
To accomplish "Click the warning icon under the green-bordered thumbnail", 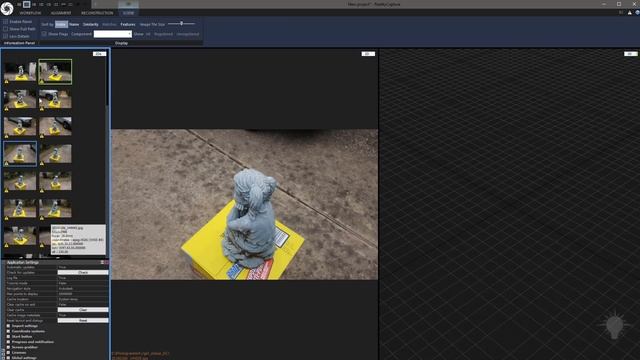I will (42, 82).
